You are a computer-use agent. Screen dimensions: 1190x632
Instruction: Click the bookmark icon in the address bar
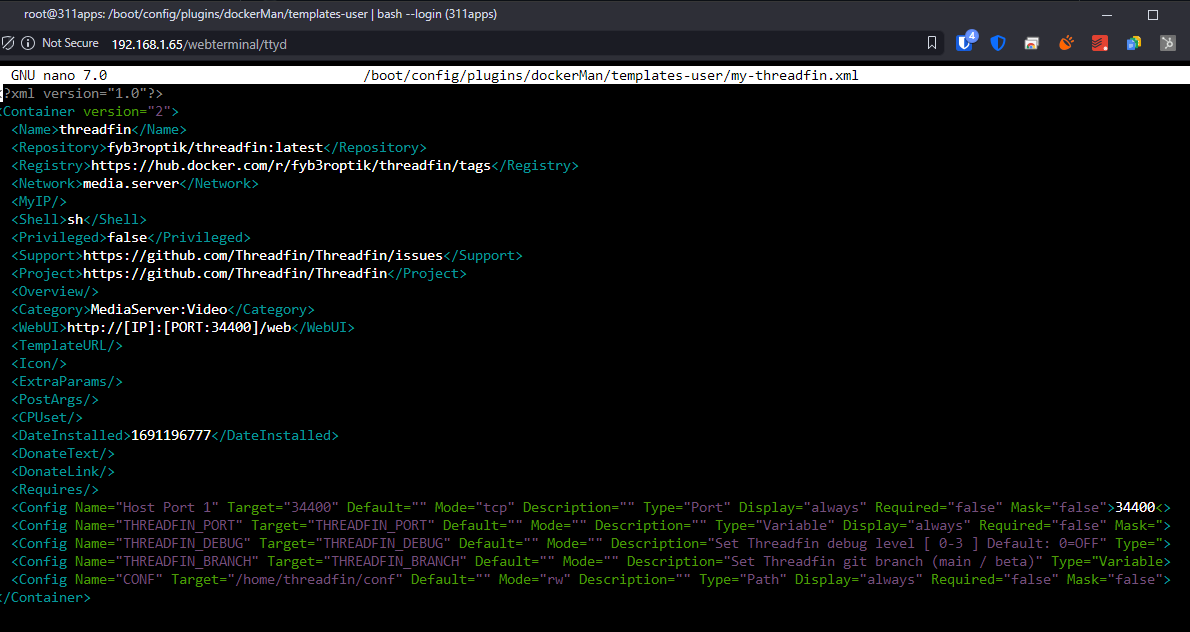click(932, 43)
